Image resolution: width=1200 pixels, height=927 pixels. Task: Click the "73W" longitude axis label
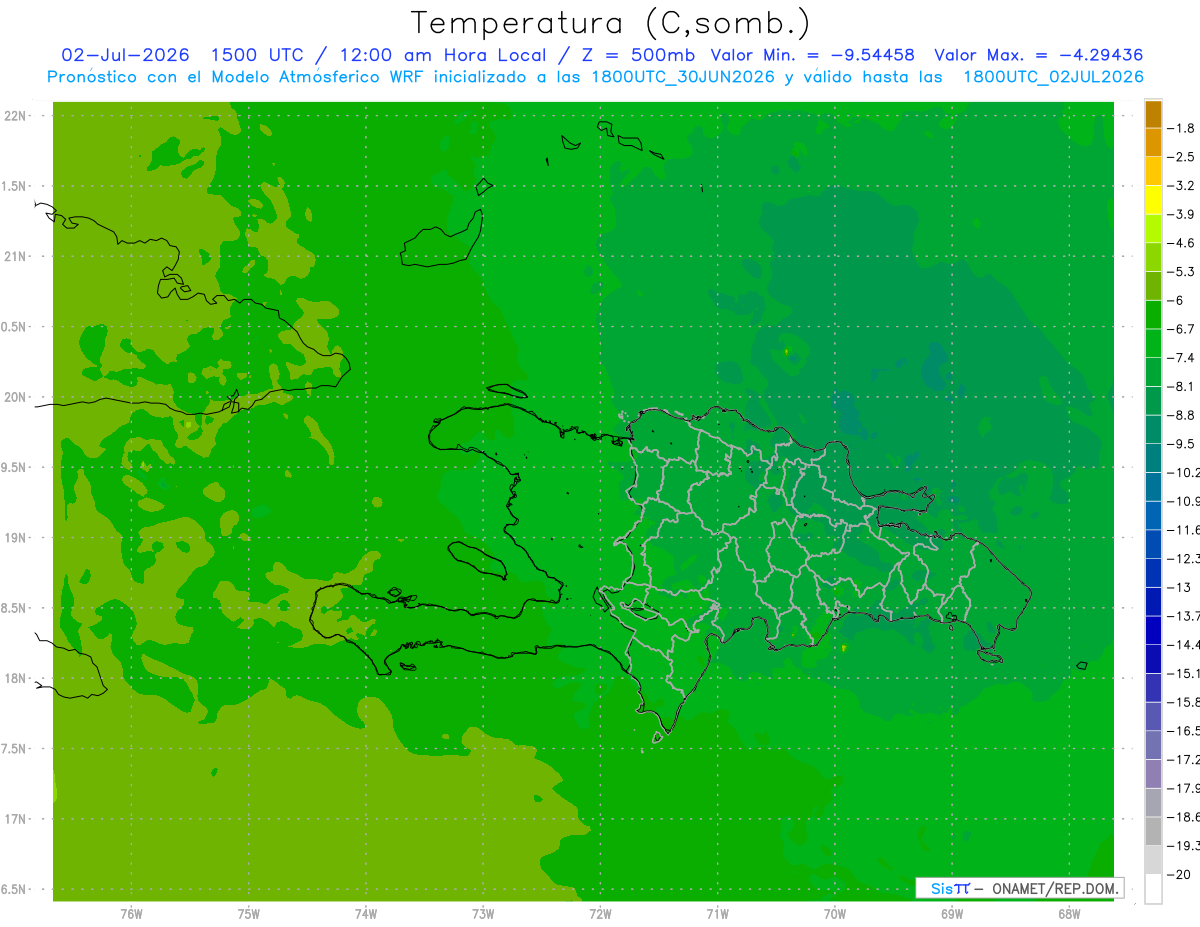[483, 913]
